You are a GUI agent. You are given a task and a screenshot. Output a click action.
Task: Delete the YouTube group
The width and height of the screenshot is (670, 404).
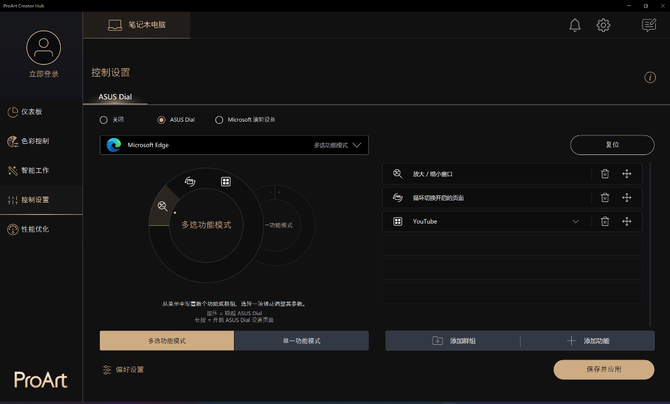pyautogui.click(x=605, y=221)
